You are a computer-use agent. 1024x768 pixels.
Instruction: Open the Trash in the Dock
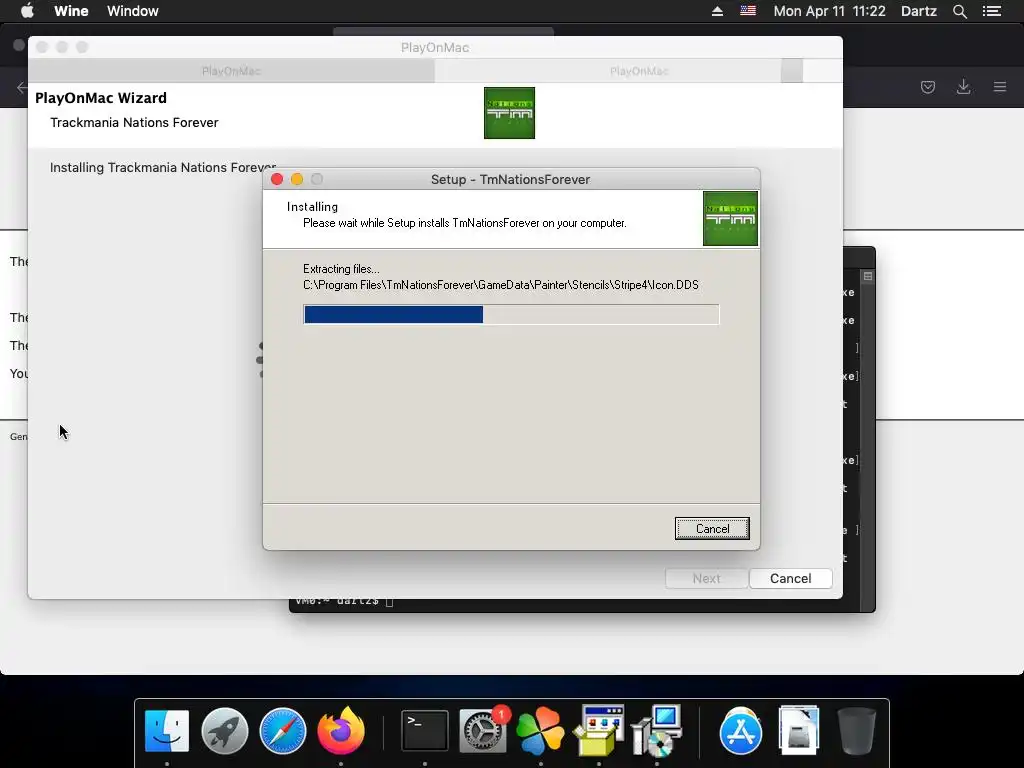[x=856, y=730]
